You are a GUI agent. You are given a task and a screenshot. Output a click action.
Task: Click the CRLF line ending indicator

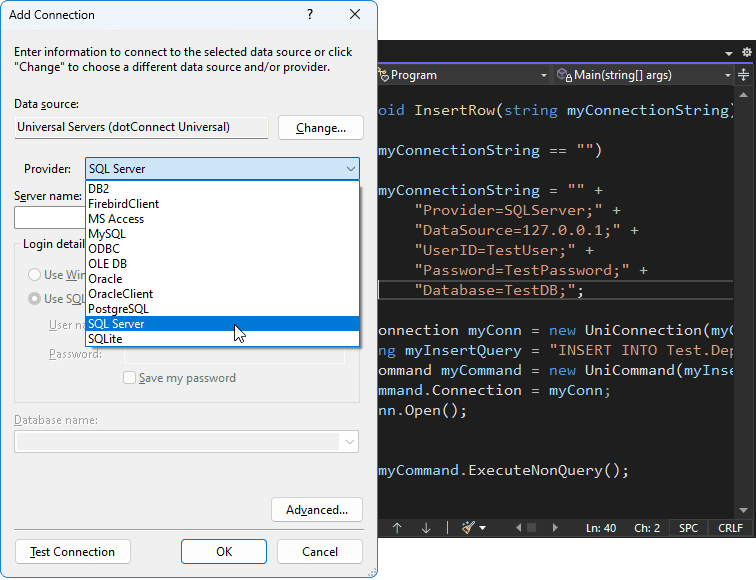click(730, 528)
